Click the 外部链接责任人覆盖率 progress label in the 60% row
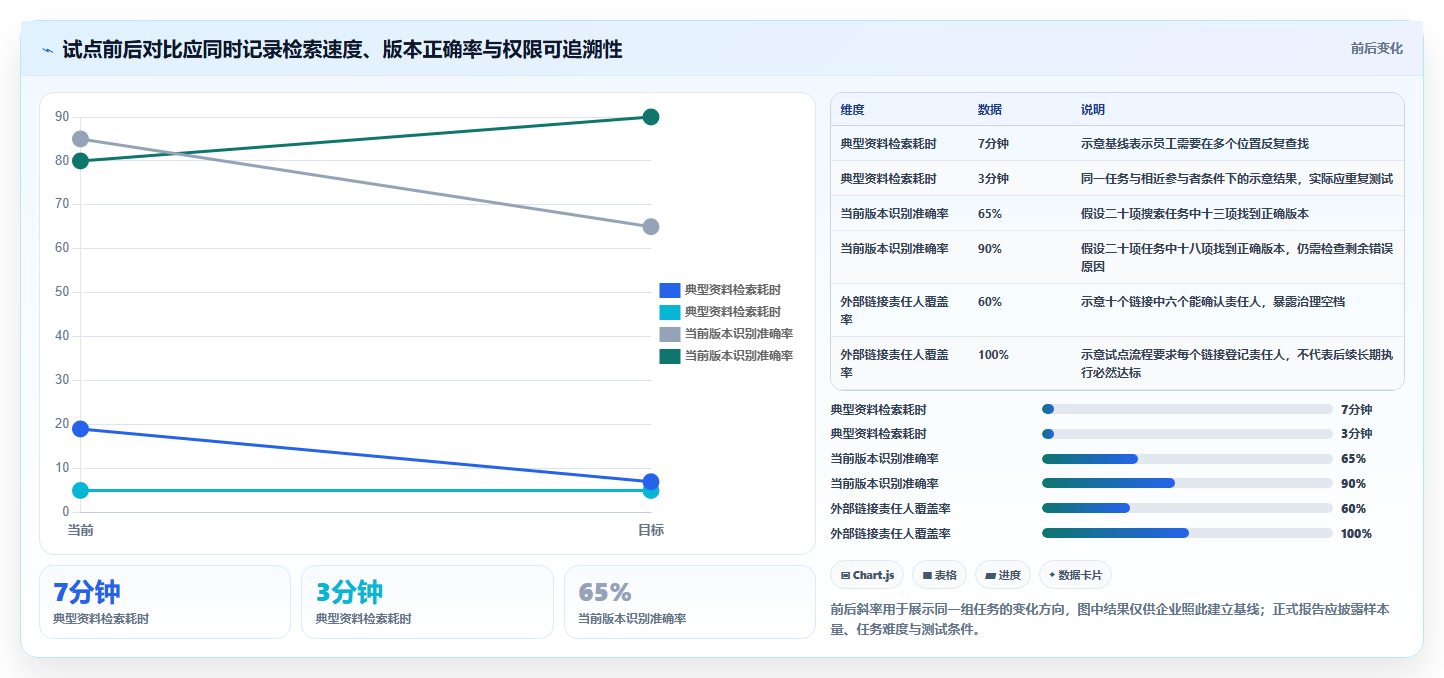 [x=890, y=509]
